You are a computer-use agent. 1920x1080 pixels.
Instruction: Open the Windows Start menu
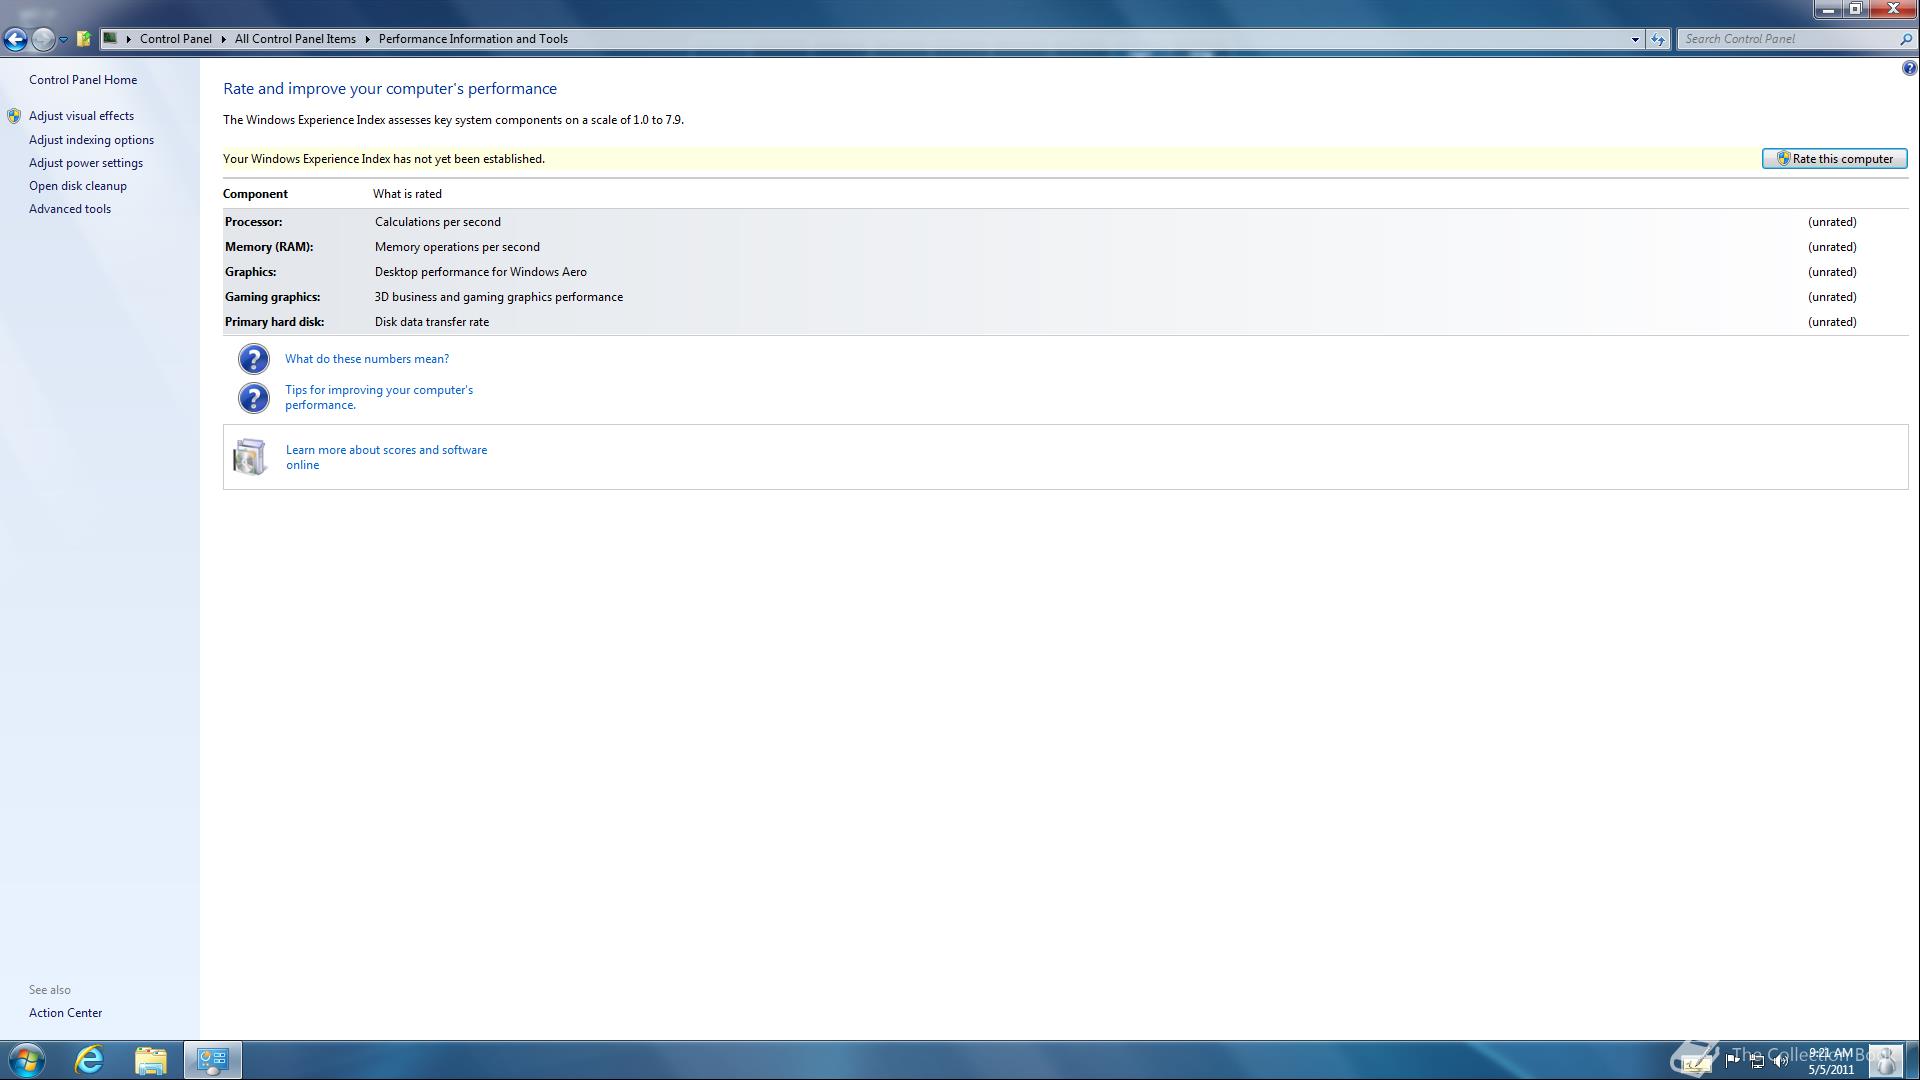pos(27,1060)
